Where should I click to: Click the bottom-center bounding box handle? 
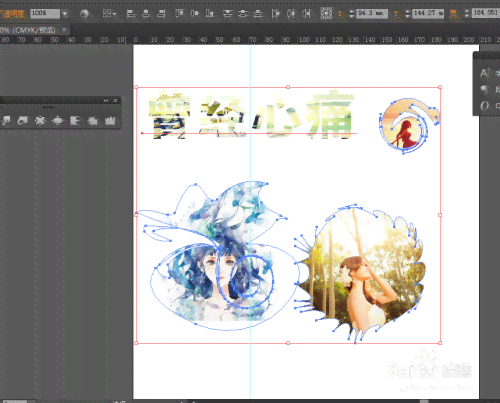288,343
